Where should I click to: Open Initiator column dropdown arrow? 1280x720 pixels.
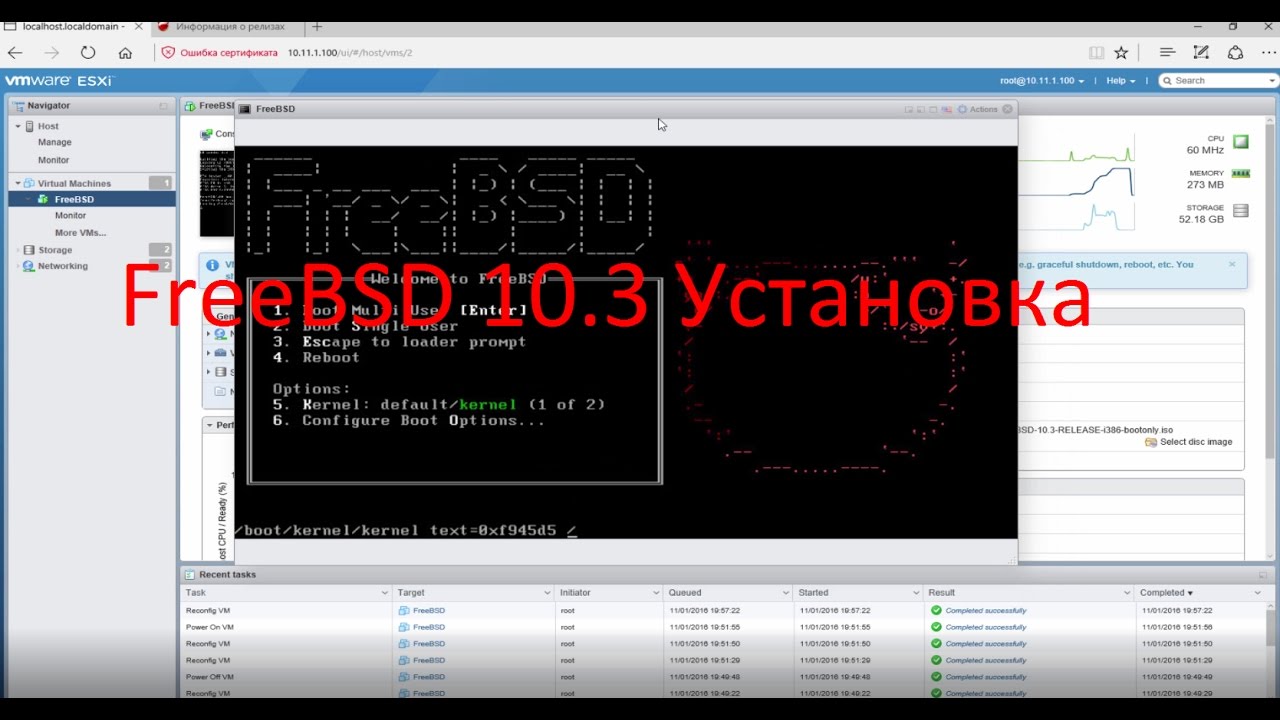656,593
